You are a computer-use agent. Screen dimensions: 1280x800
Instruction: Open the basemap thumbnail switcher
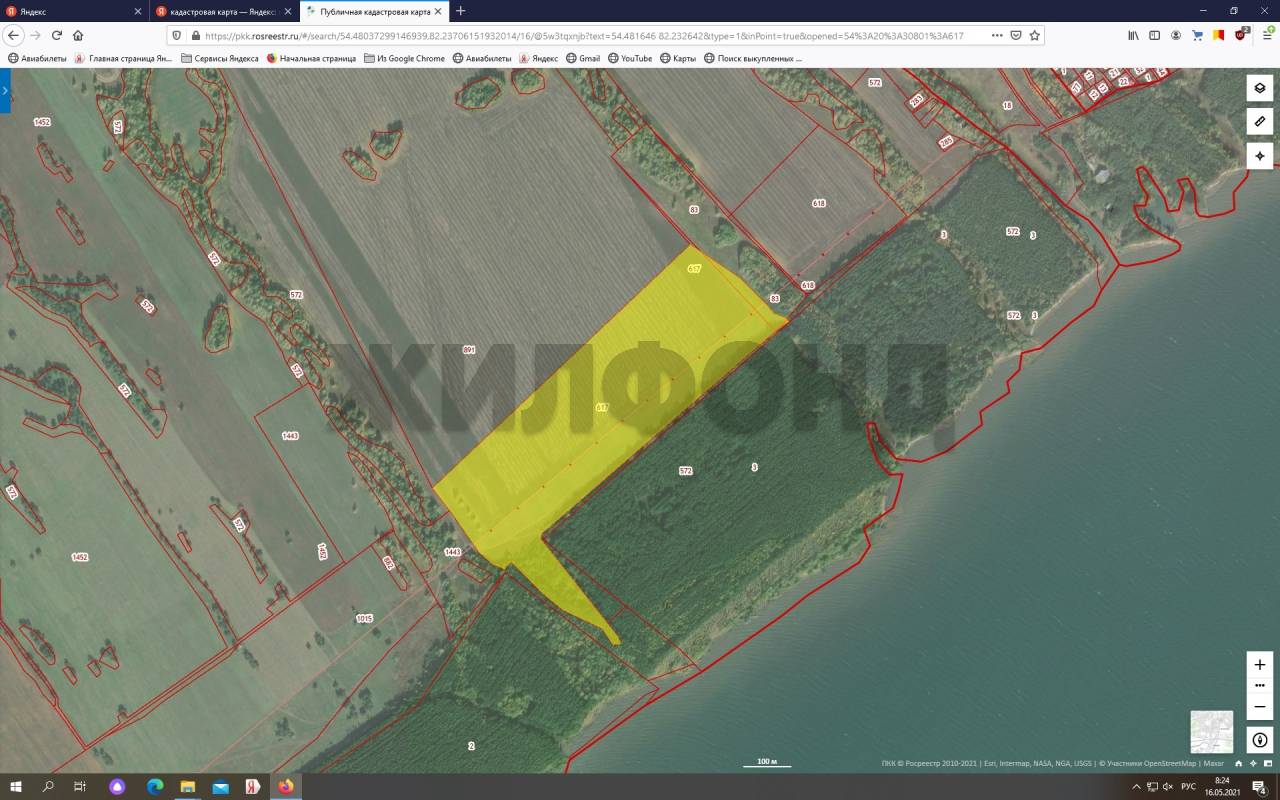pos(1211,731)
